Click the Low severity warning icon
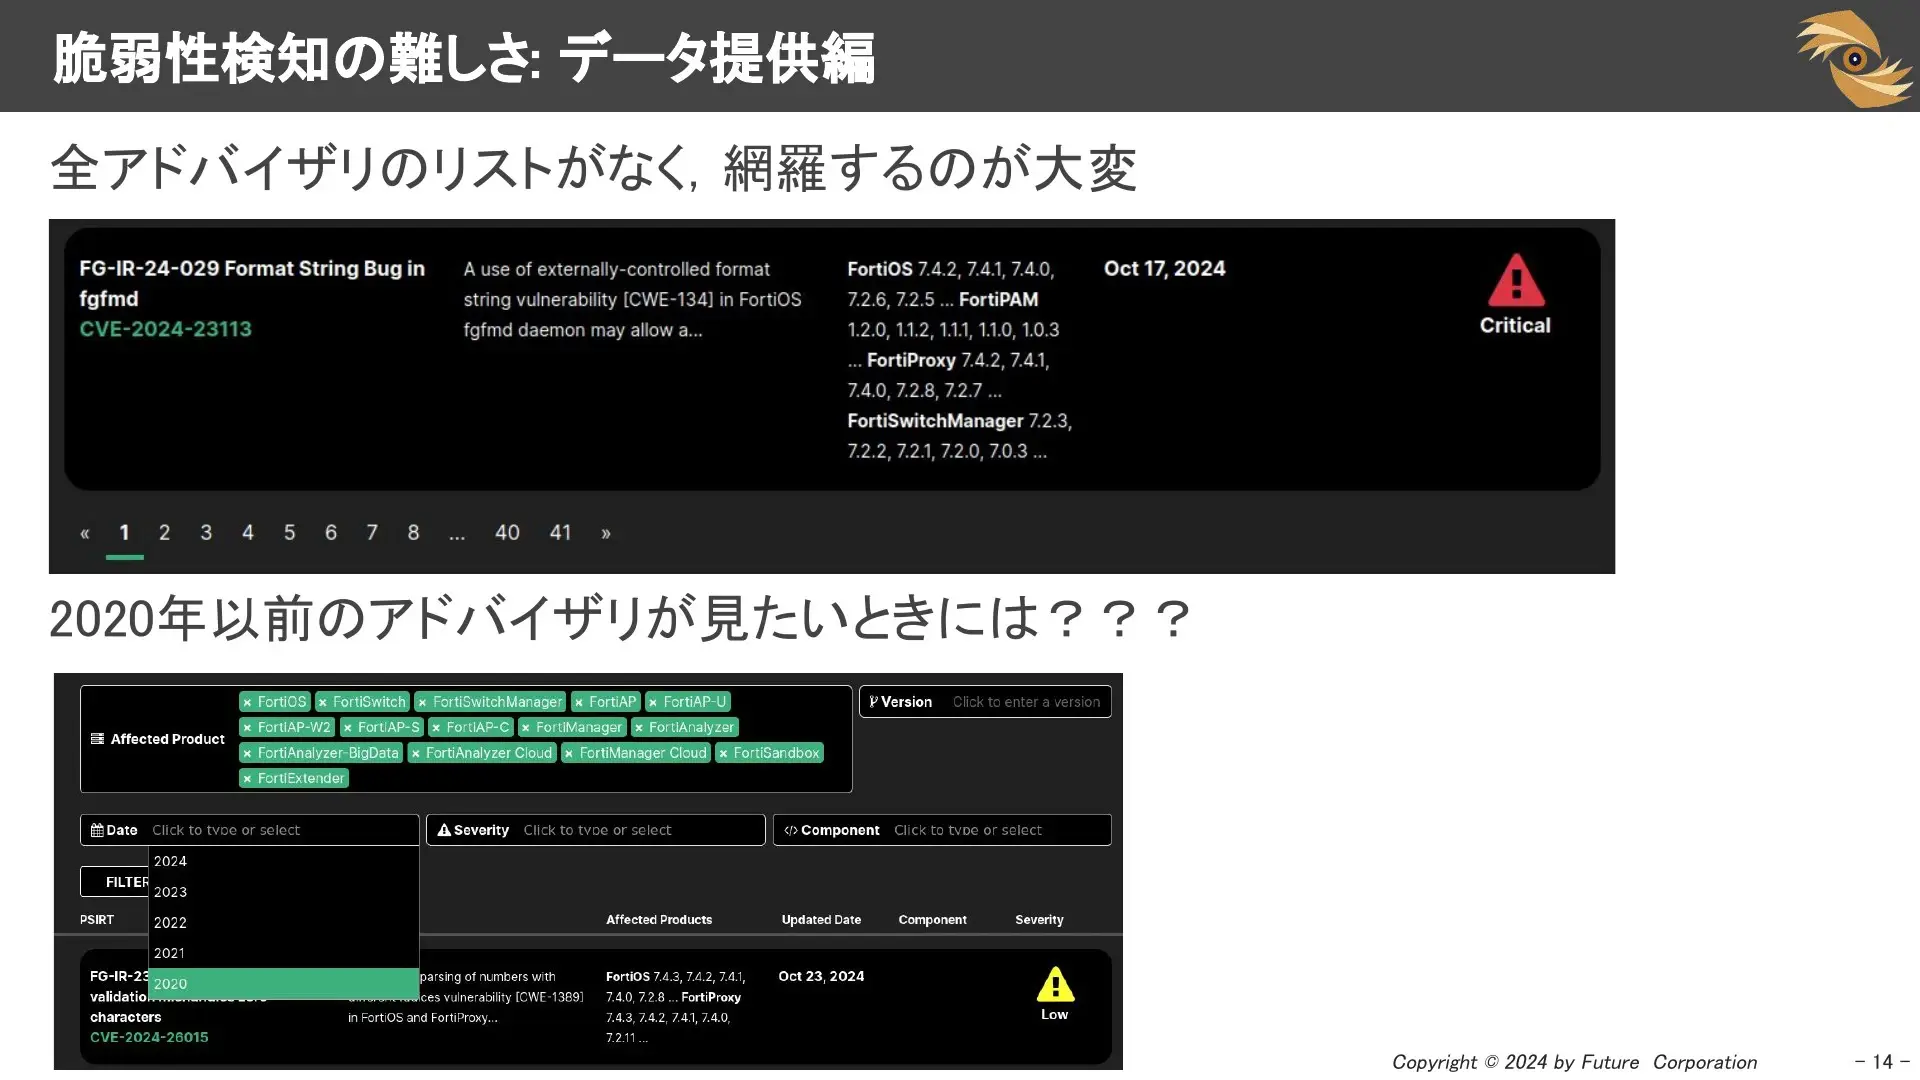This screenshot has width=1920, height=1080. tap(1055, 984)
